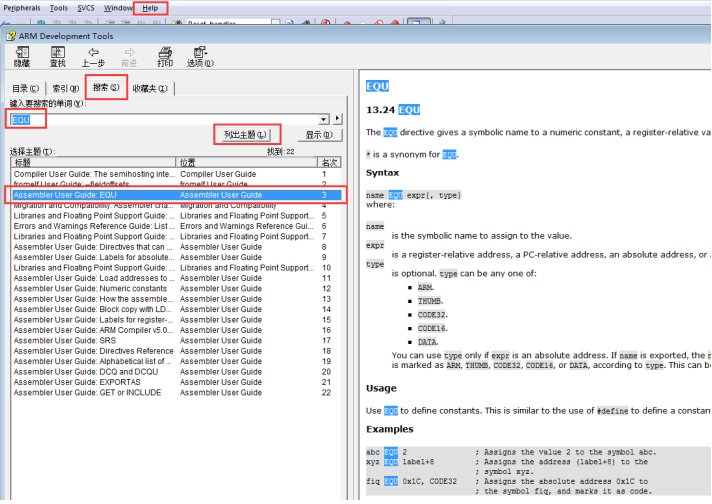Expand the search keyword dropdown arrow
The width and height of the screenshot is (712, 504).
tap(324, 119)
